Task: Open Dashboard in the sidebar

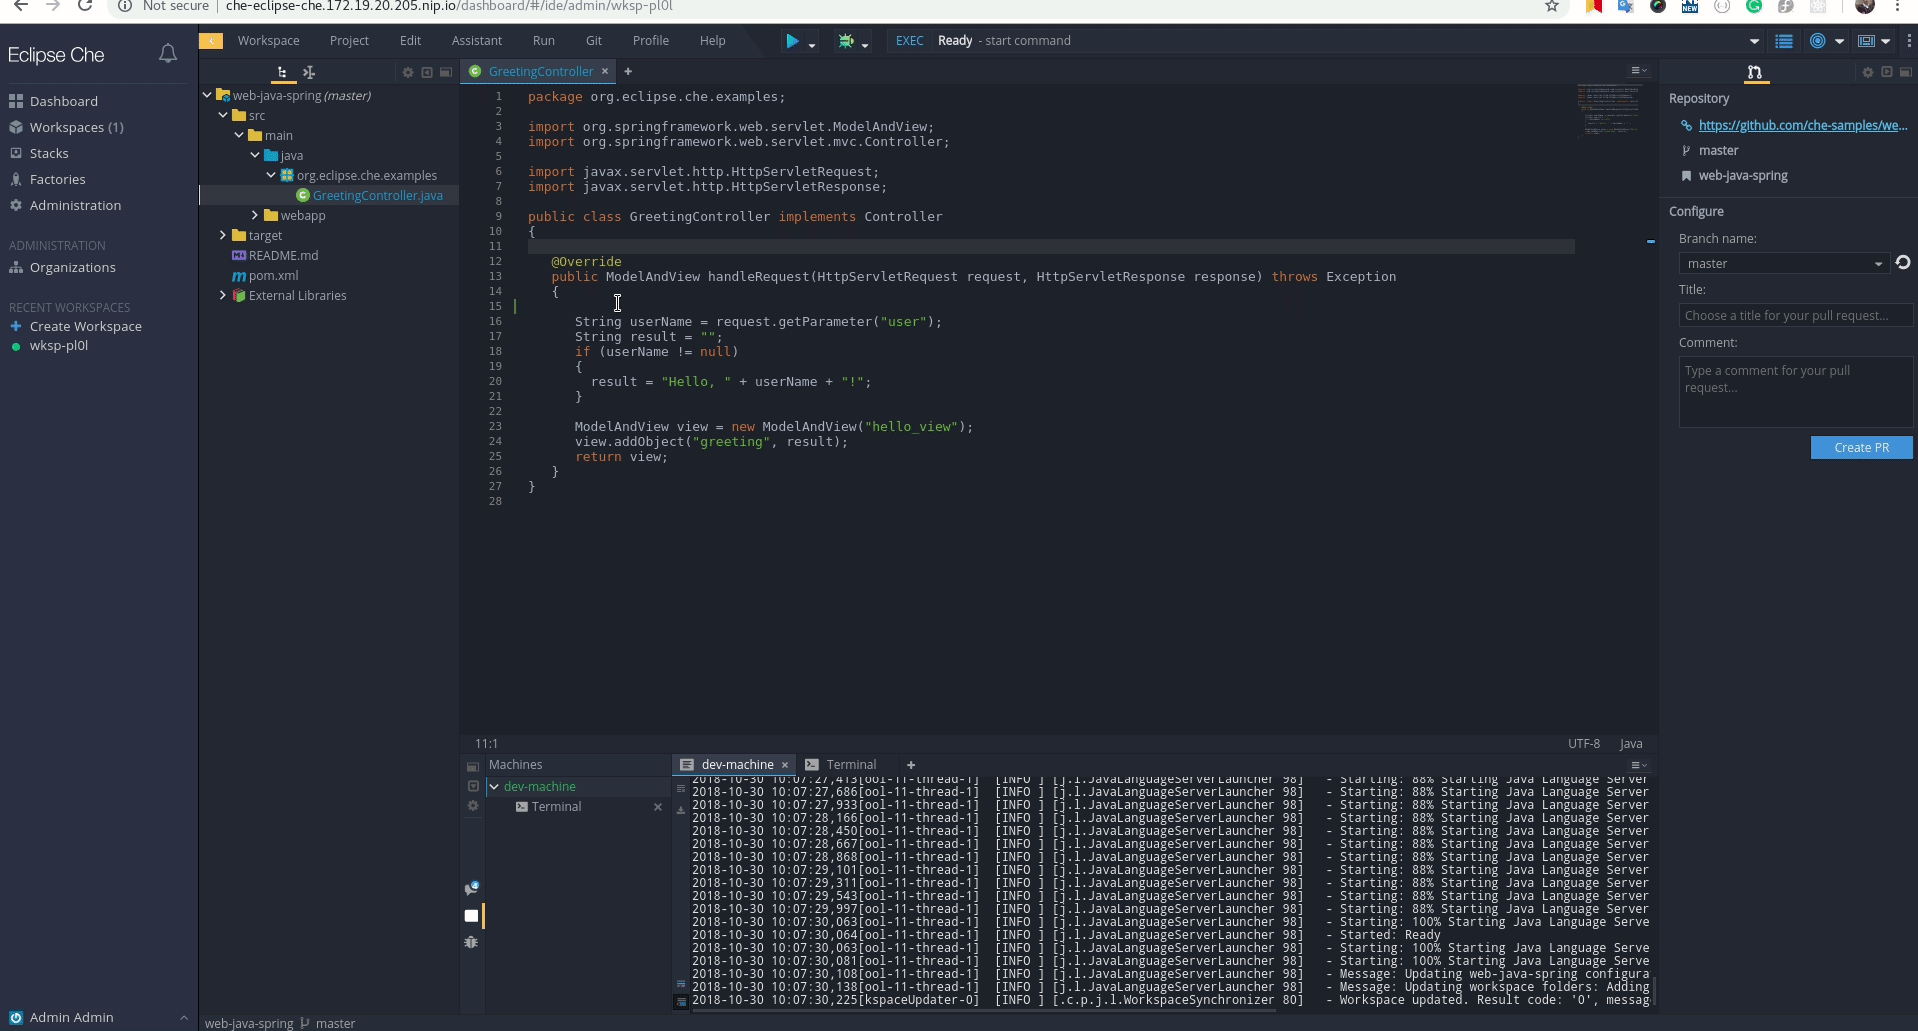Action: 64,101
